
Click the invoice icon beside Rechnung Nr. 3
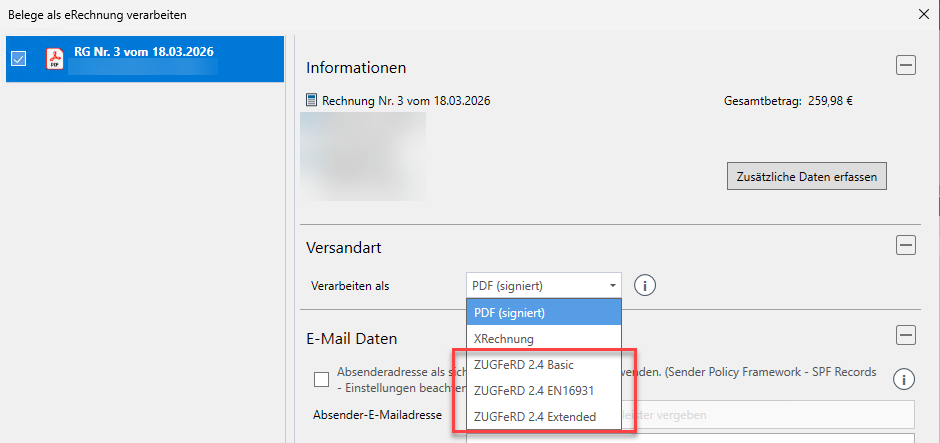click(x=312, y=101)
